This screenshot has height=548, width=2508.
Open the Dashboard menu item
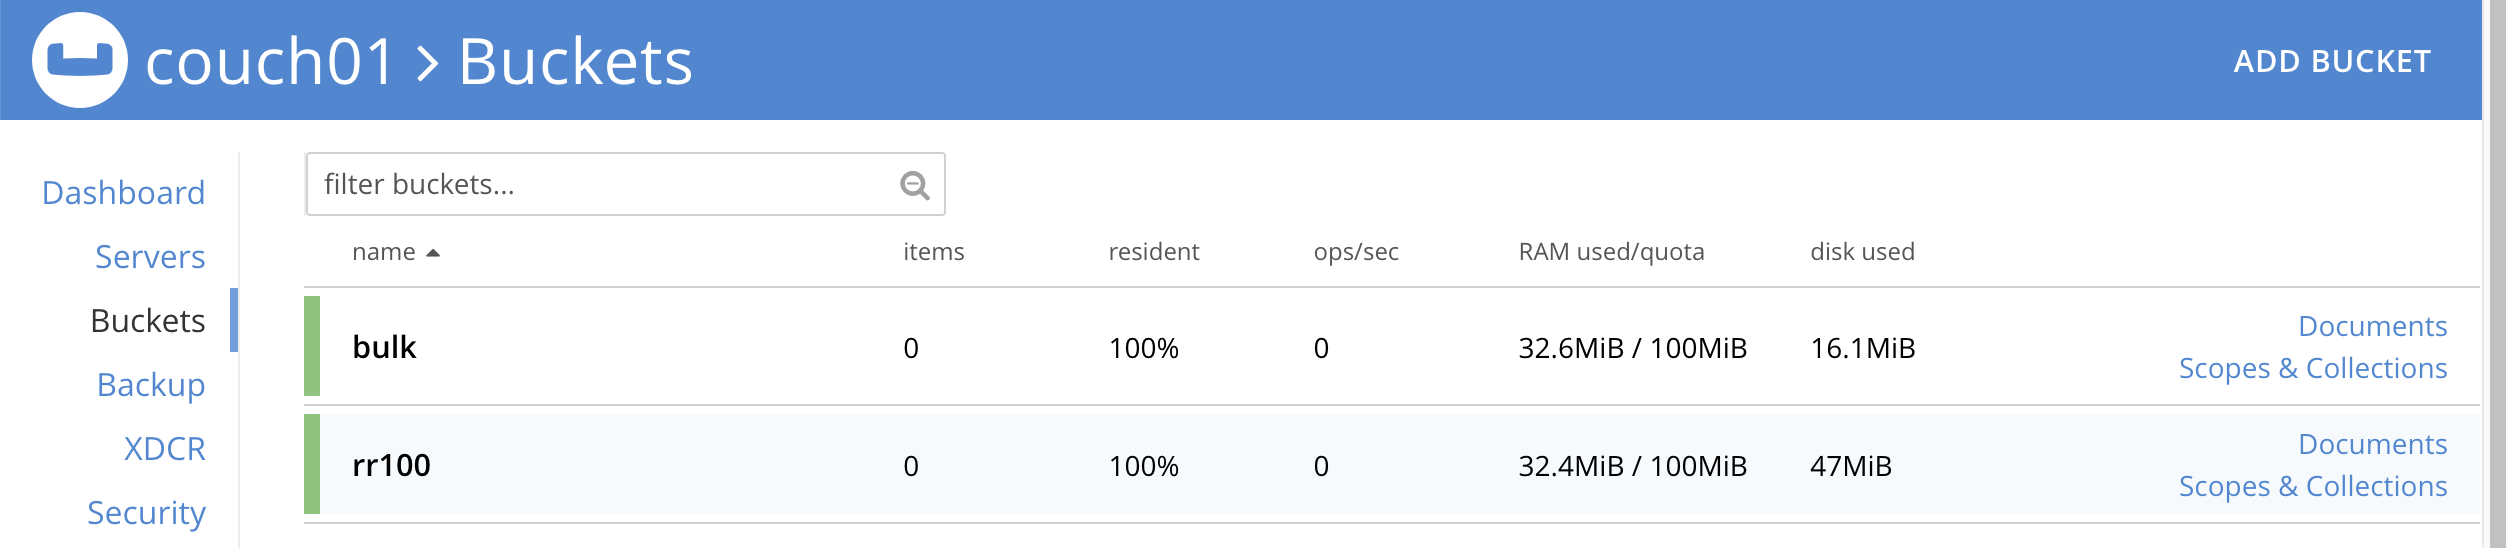(123, 193)
